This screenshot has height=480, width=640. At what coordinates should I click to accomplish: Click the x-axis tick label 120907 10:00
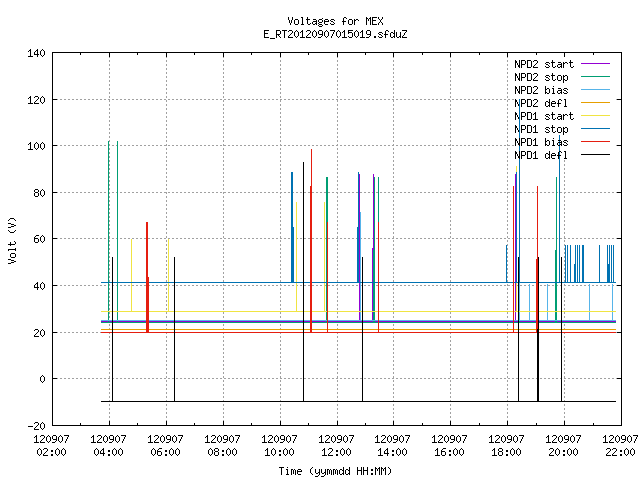coord(279,446)
